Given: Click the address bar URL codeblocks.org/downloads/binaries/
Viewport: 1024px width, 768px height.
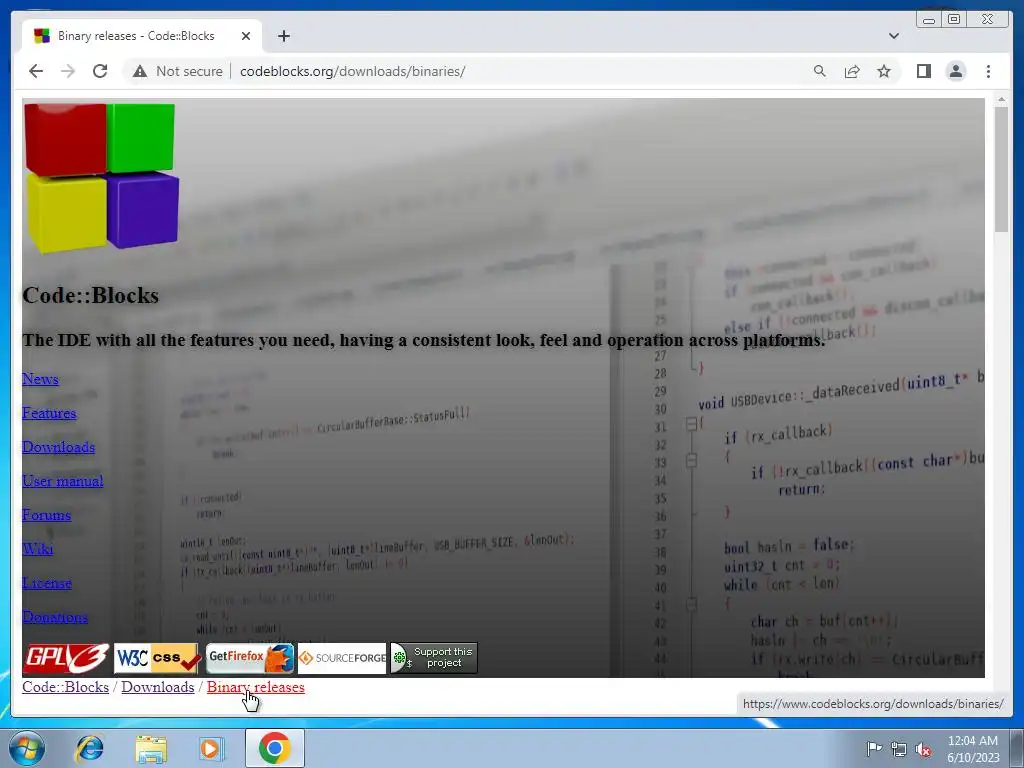Looking at the screenshot, I should 353,71.
